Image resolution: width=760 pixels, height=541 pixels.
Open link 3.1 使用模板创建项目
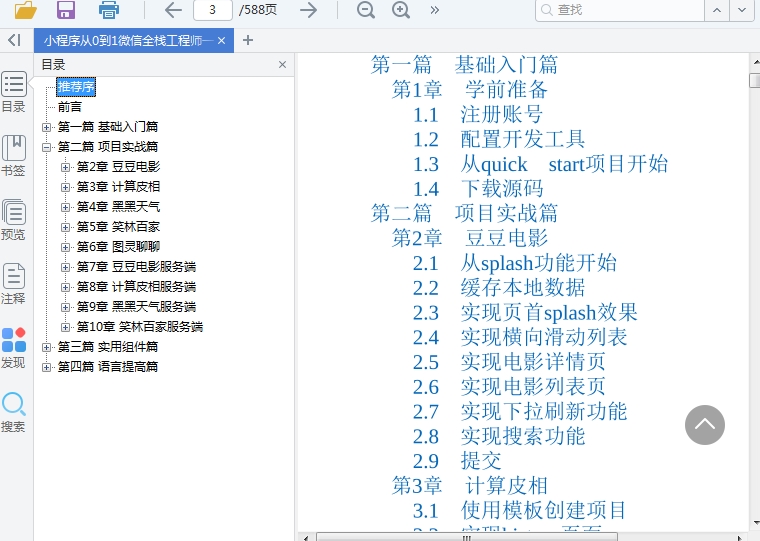coord(520,510)
